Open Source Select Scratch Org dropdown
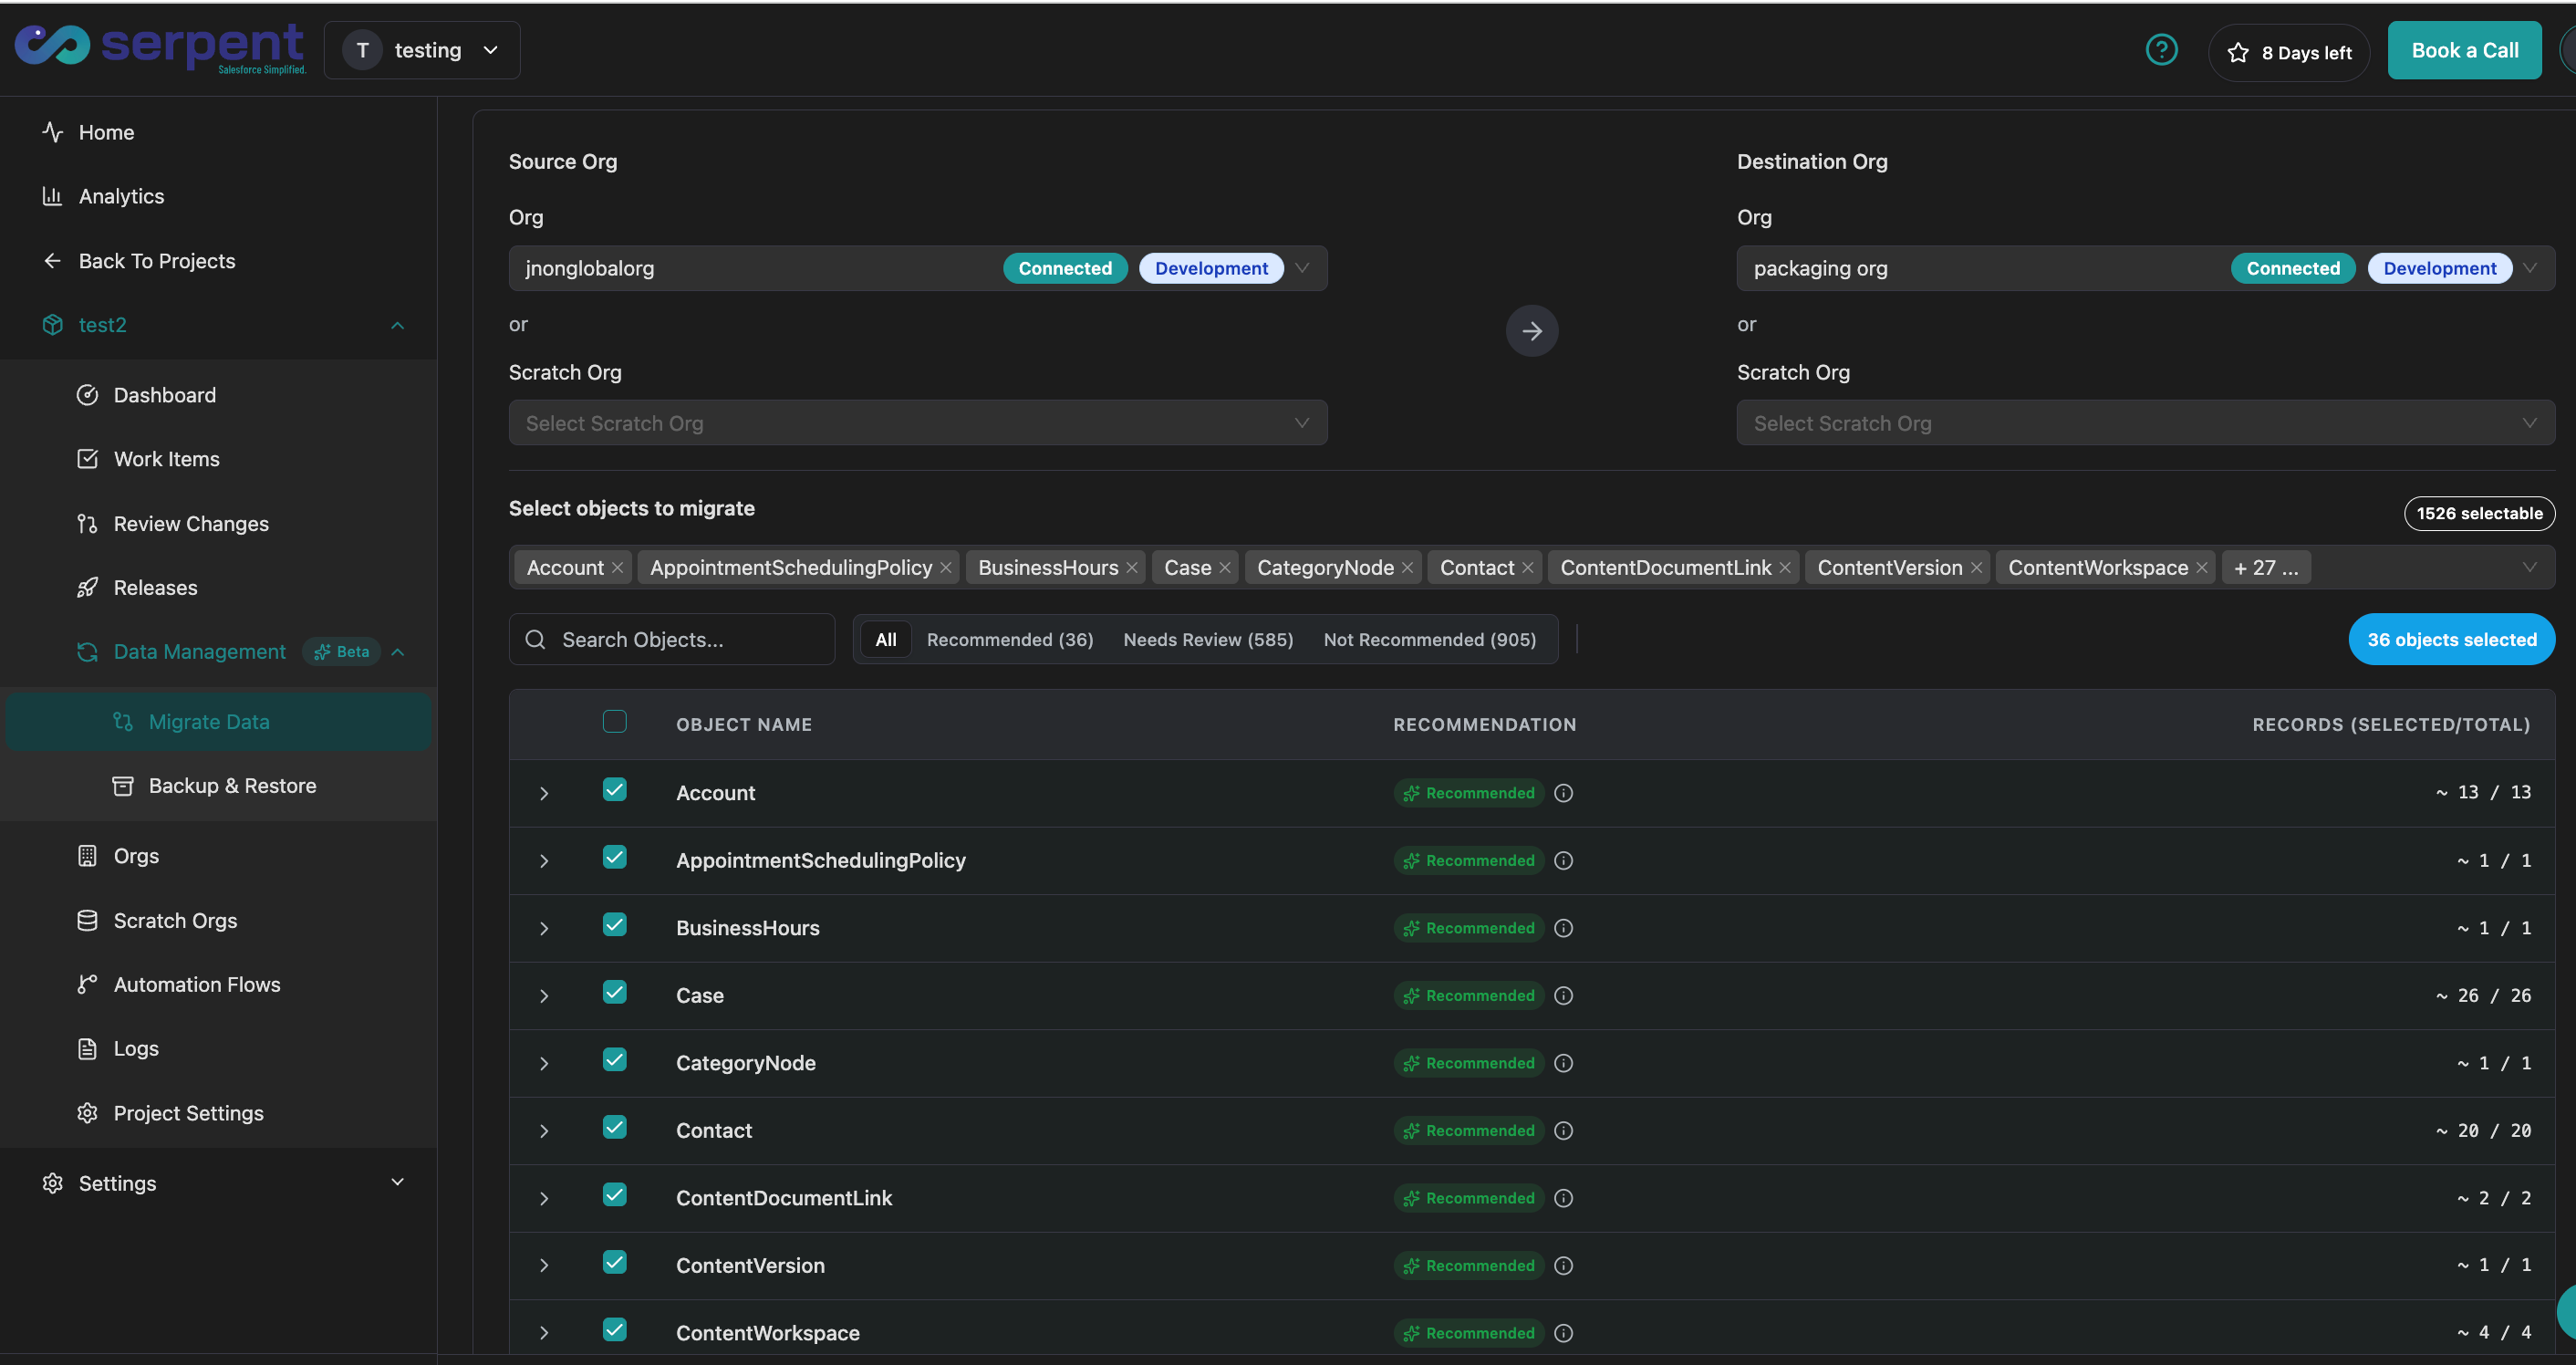This screenshot has width=2576, height=1365. point(918,423)
